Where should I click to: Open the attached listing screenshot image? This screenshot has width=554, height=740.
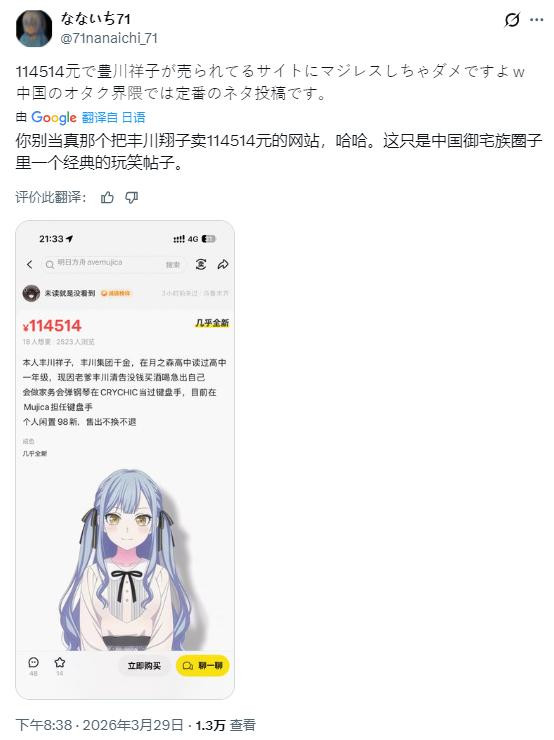coord(125,460)
